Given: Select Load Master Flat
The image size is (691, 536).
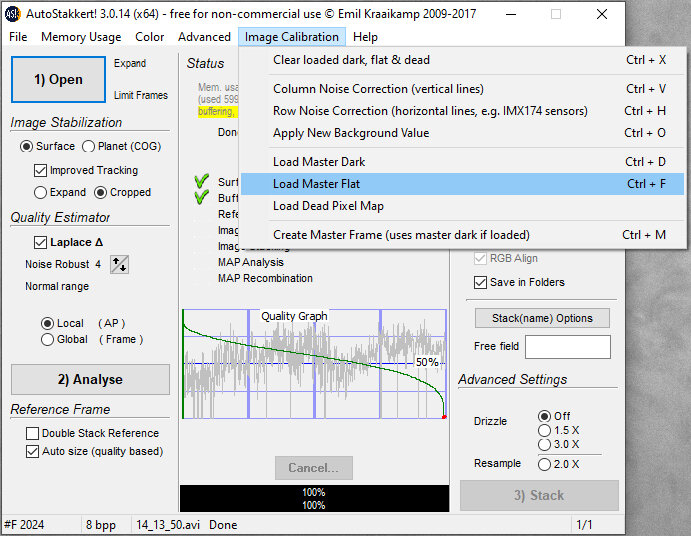Looking at the screenshot, I should (x=463, y=184).
